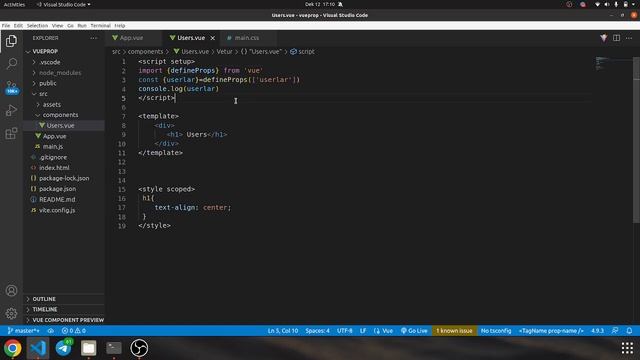Screen dimensions: 640x360
Task: Open editor more actions ellipsis
Action: (629, 38)
